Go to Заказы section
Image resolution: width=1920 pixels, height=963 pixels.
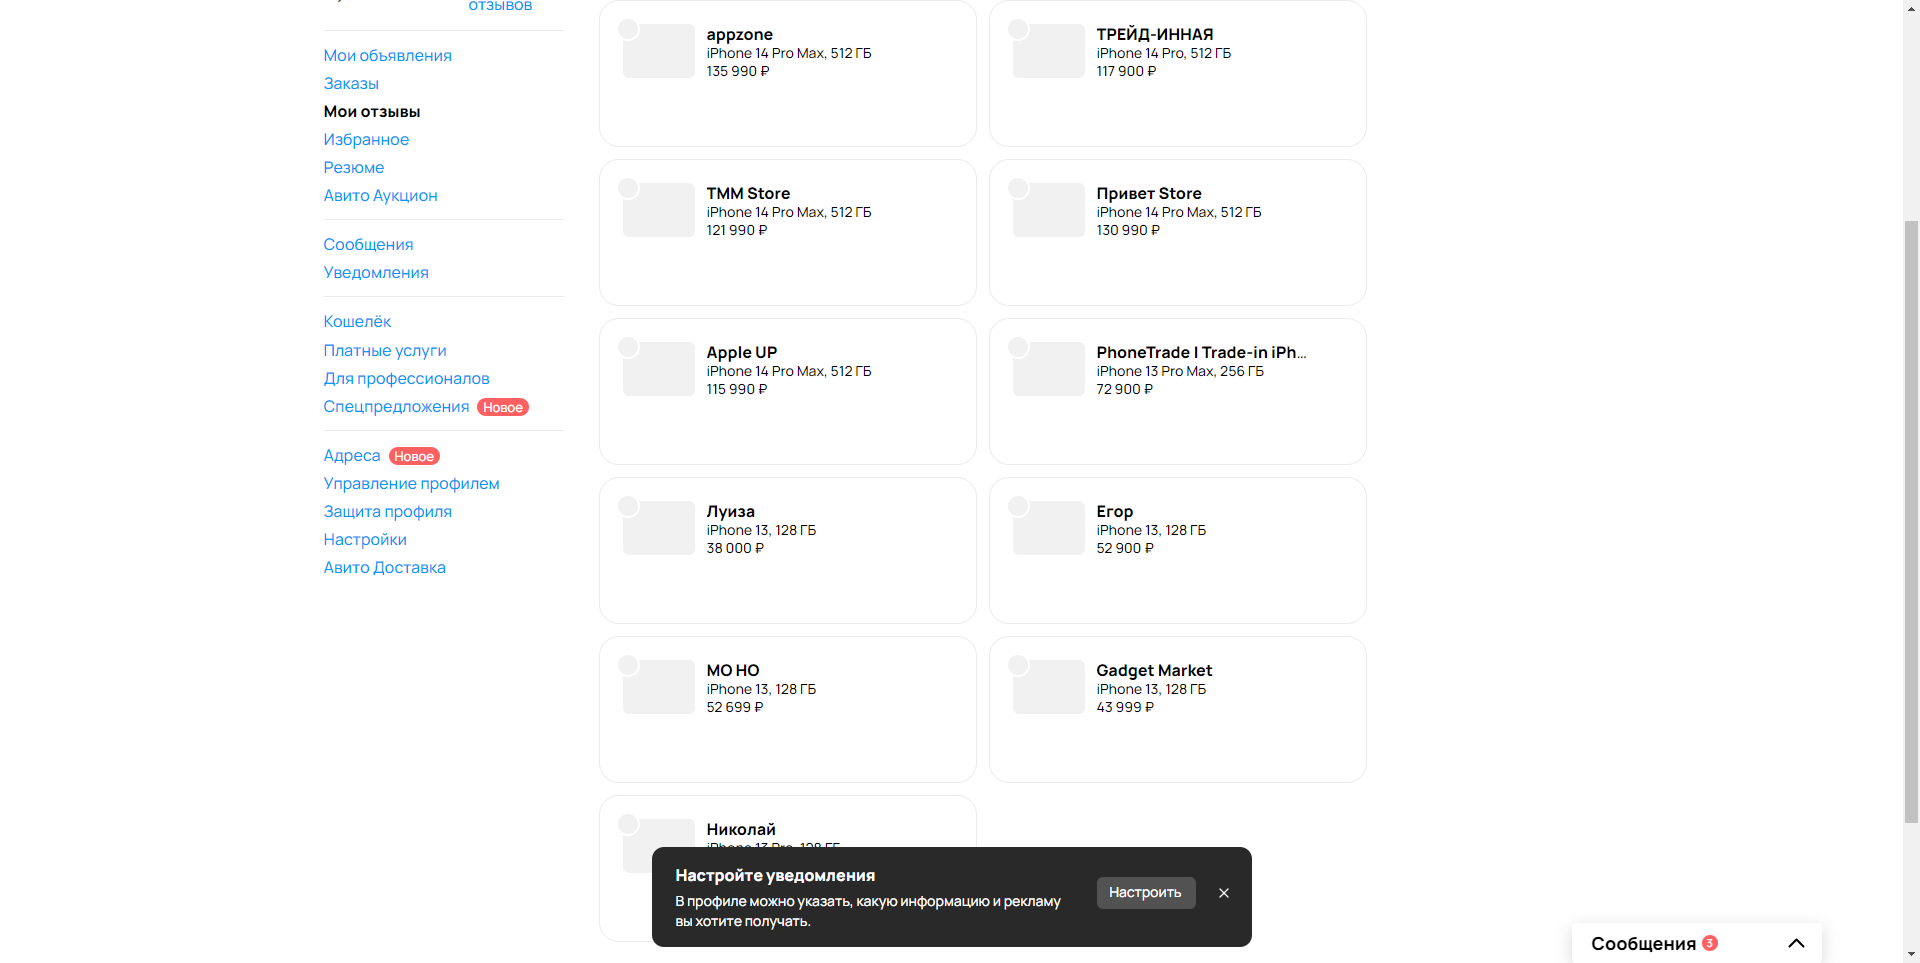[351, 84]
